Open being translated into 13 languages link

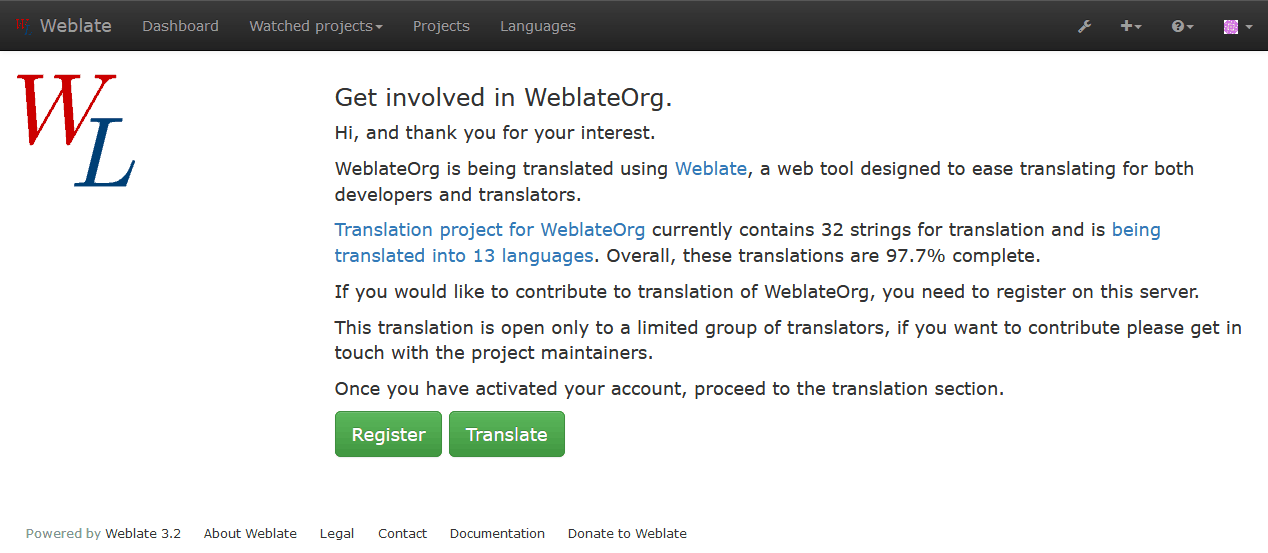tap(748, 242)
